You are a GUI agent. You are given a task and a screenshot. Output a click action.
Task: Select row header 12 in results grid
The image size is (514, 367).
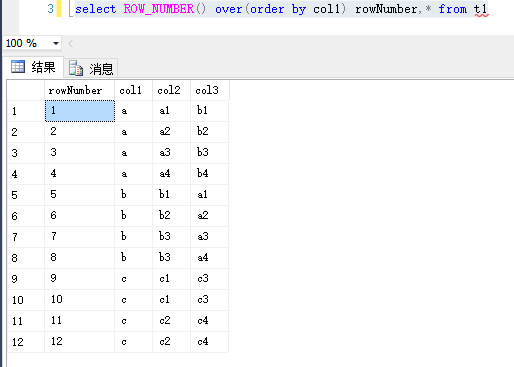(x=26, y=342)
